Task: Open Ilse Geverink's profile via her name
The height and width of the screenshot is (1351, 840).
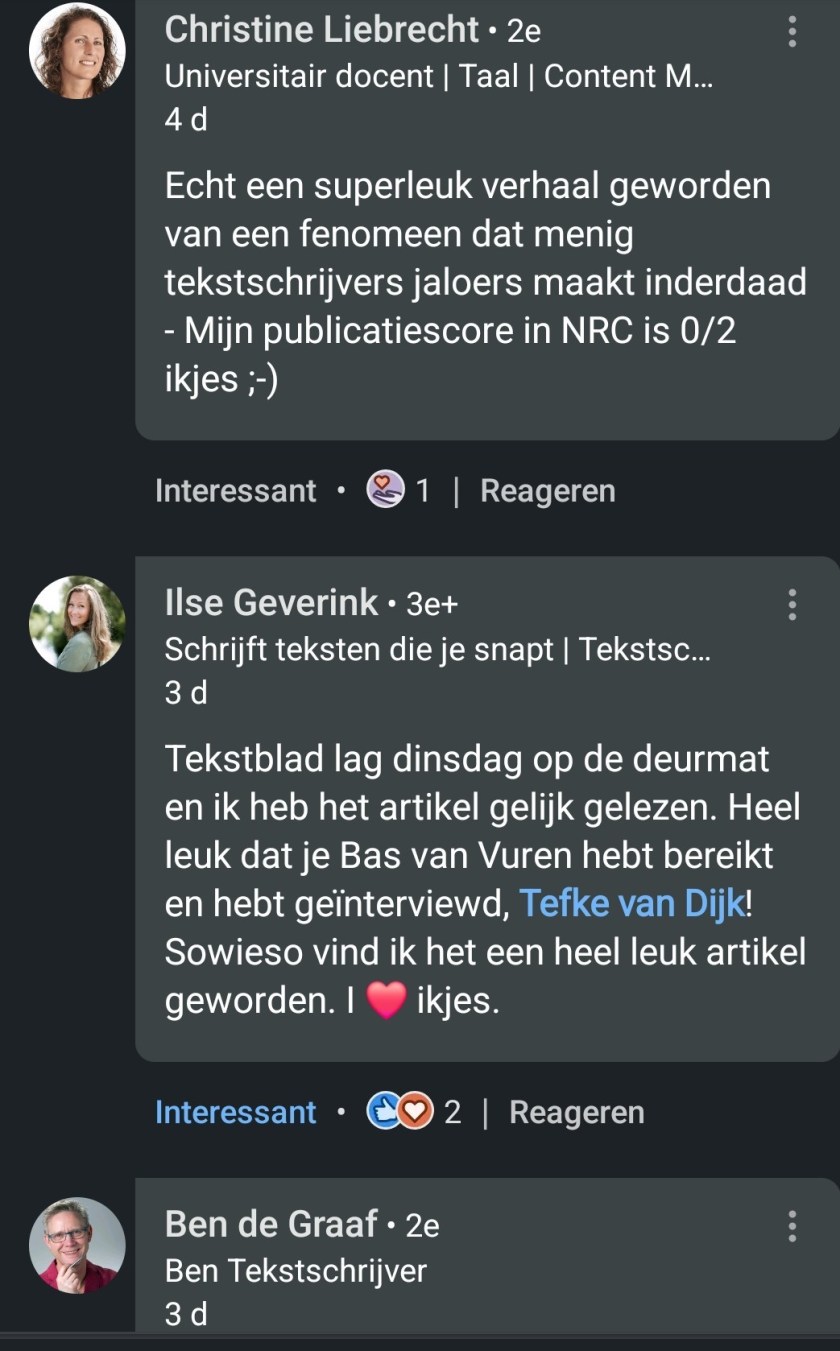Action: pyautogui.click(x=271, y=602)
